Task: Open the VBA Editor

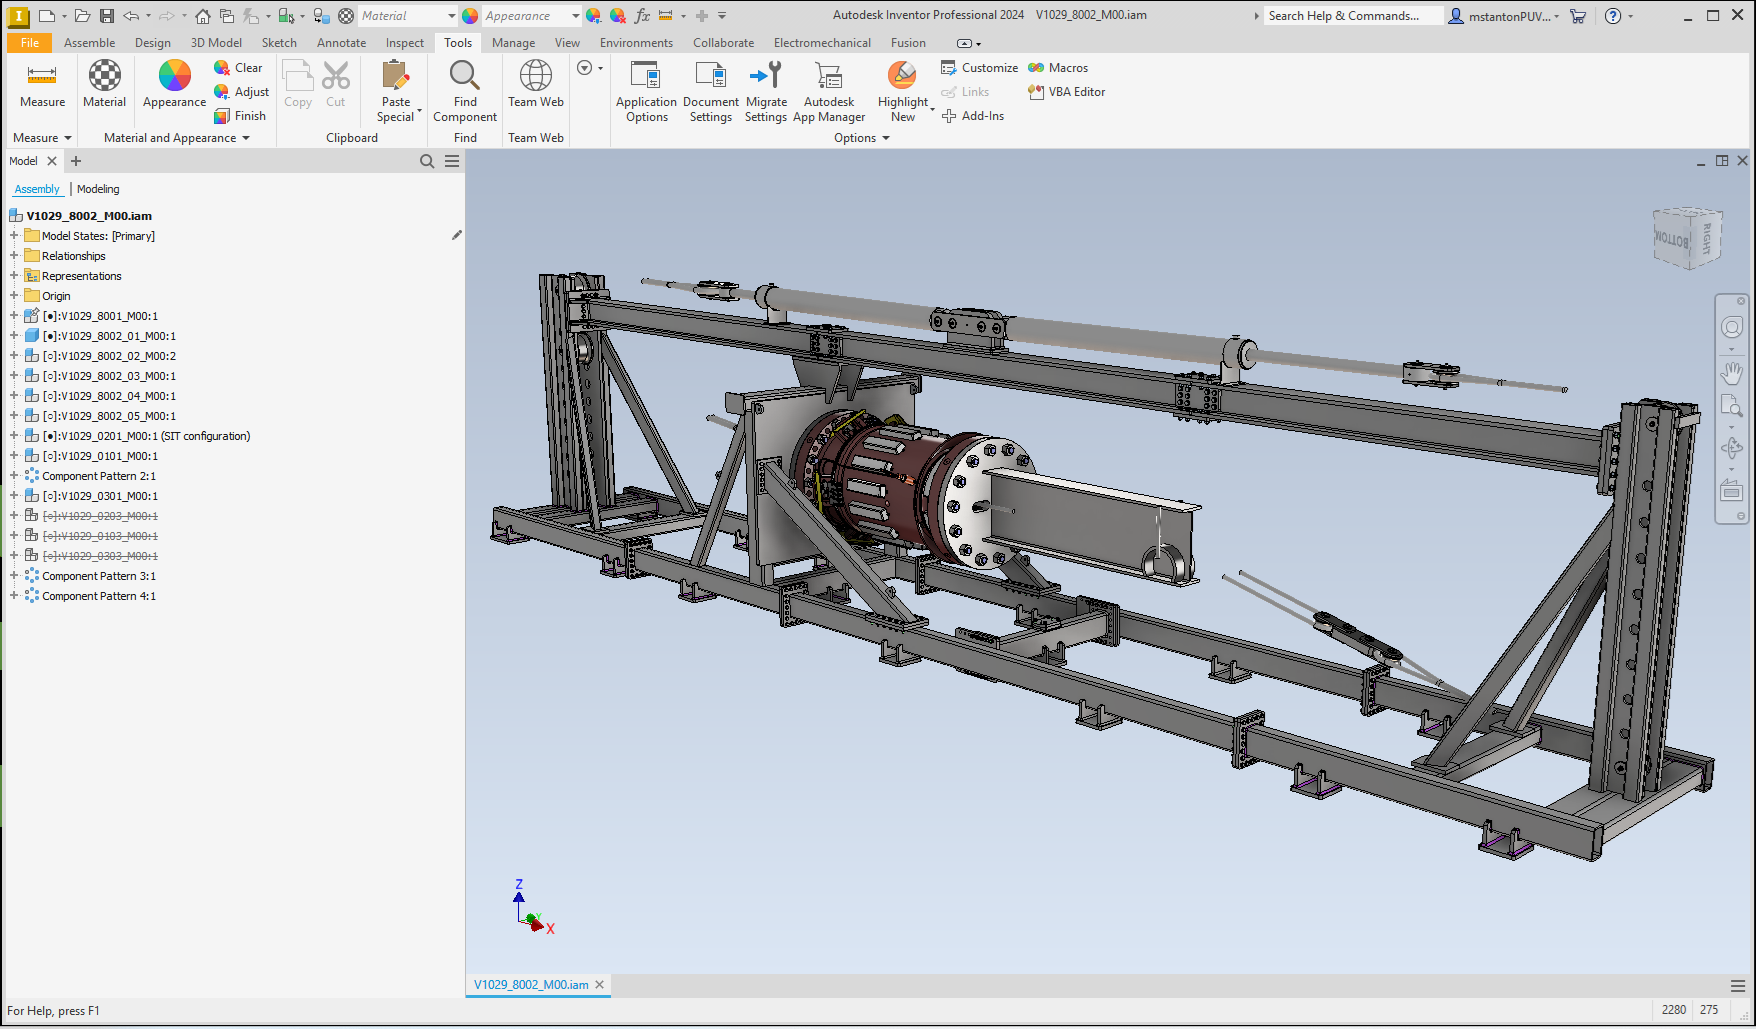Action: (1066, 92)
